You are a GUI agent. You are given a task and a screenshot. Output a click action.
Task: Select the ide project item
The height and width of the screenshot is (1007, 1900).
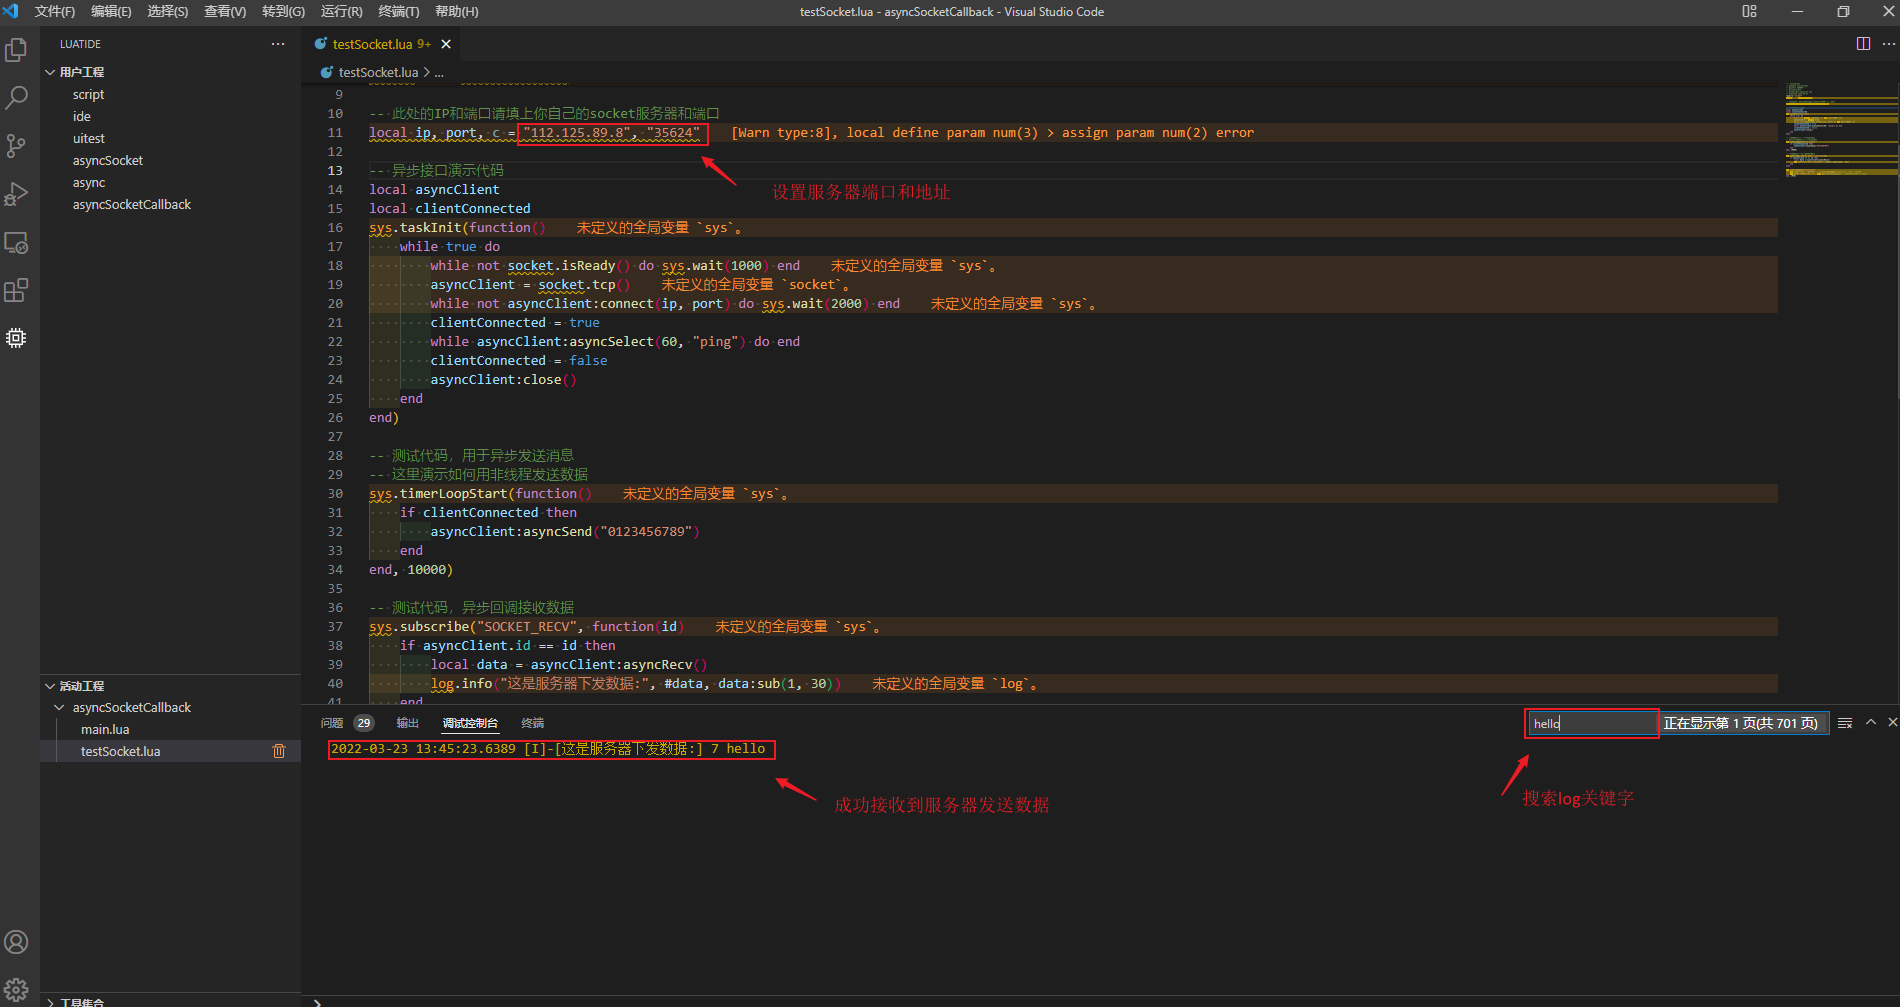(82, 116)
